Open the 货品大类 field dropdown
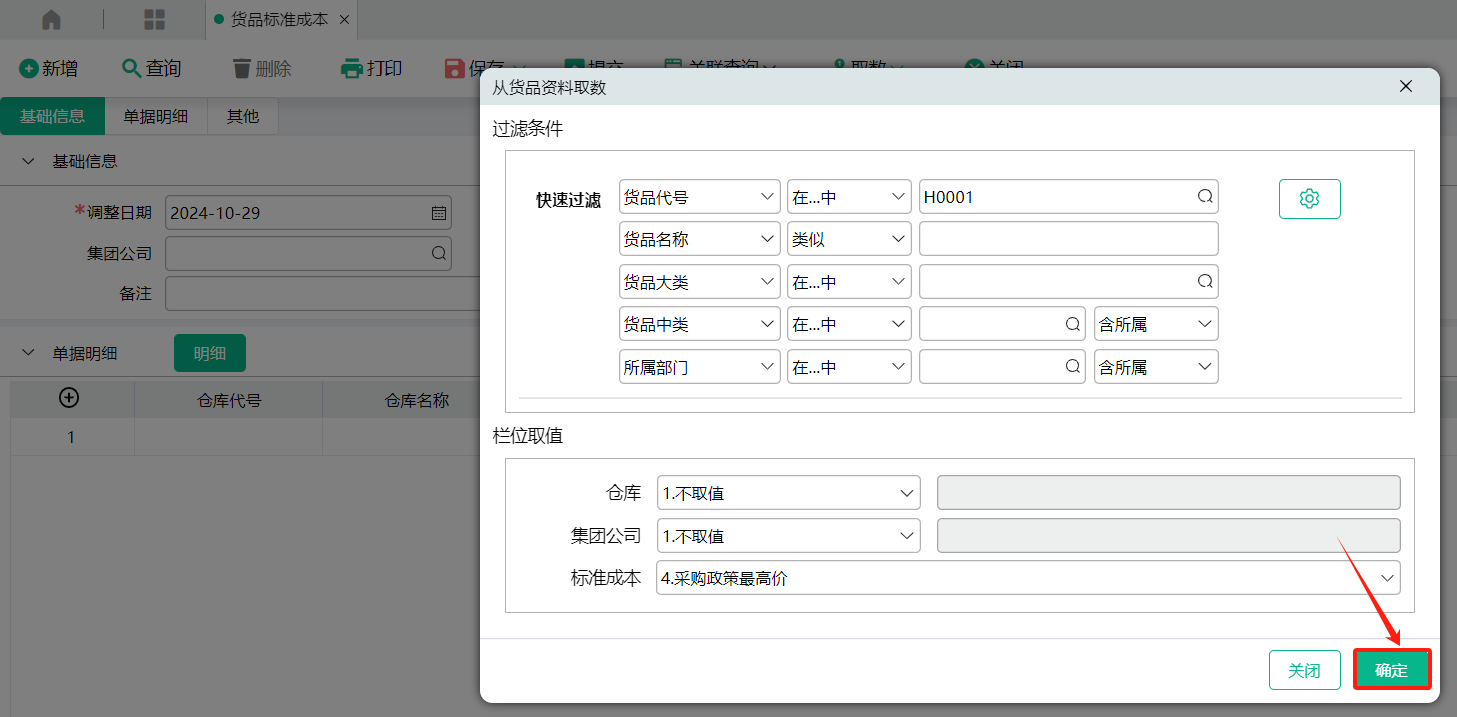The image size is (1457, 717). [699, 282]
